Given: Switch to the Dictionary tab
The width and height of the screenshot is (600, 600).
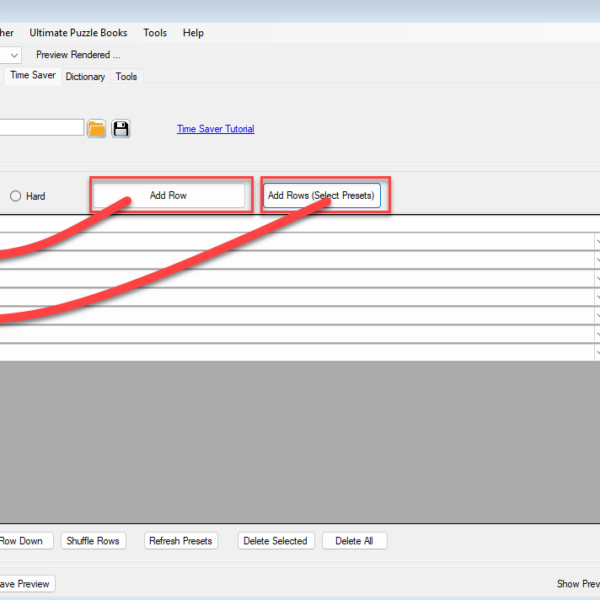Looking at the screenshot, I should coord(85,76).
